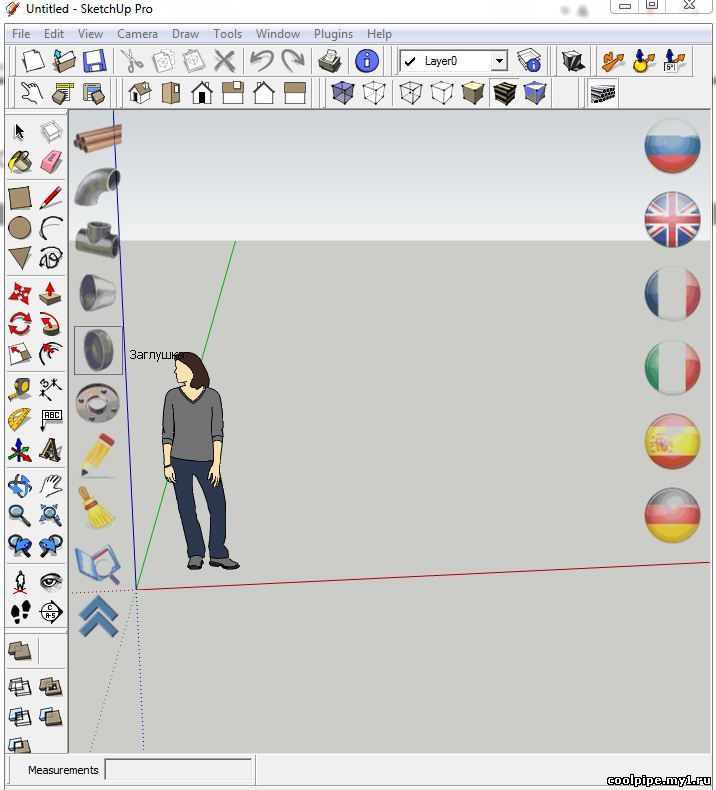Image resolution: width=716 pixels, height=790 pixels.
Task: Select the red pencil Line tool
Action: pos(51,198)
